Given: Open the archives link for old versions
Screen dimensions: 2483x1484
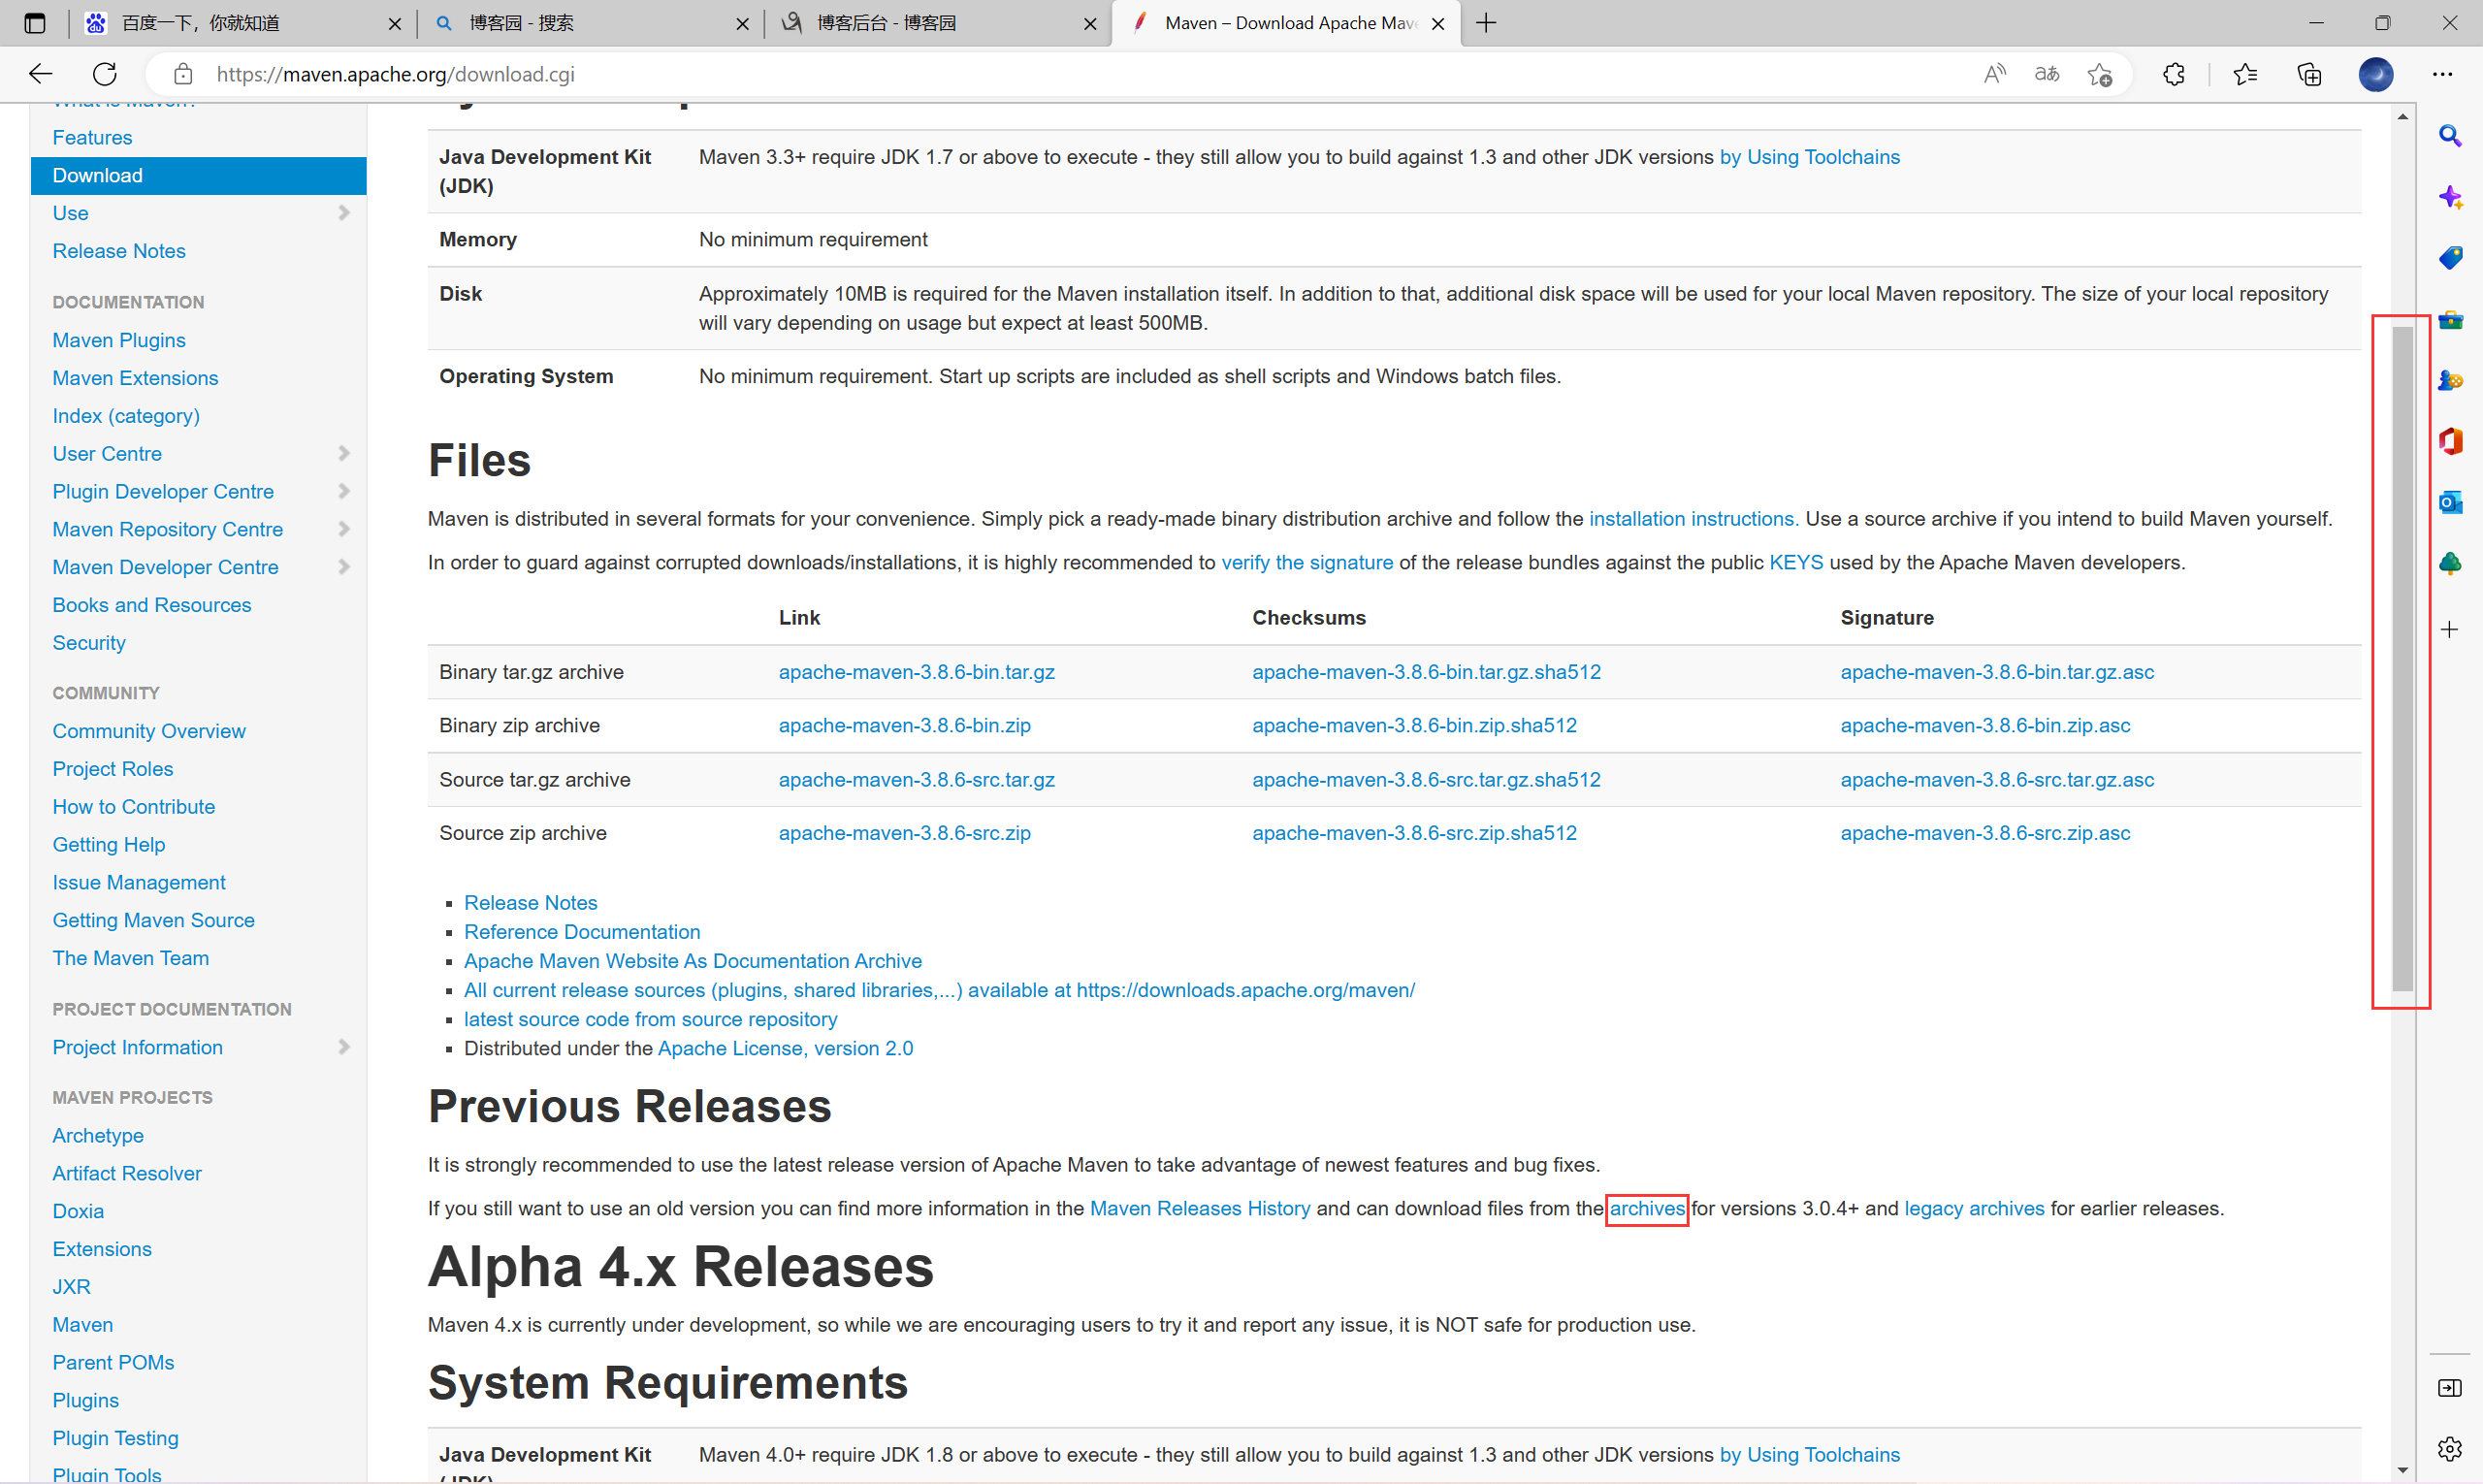Looking at the screenshot, I should [x=1646, y=1208].
